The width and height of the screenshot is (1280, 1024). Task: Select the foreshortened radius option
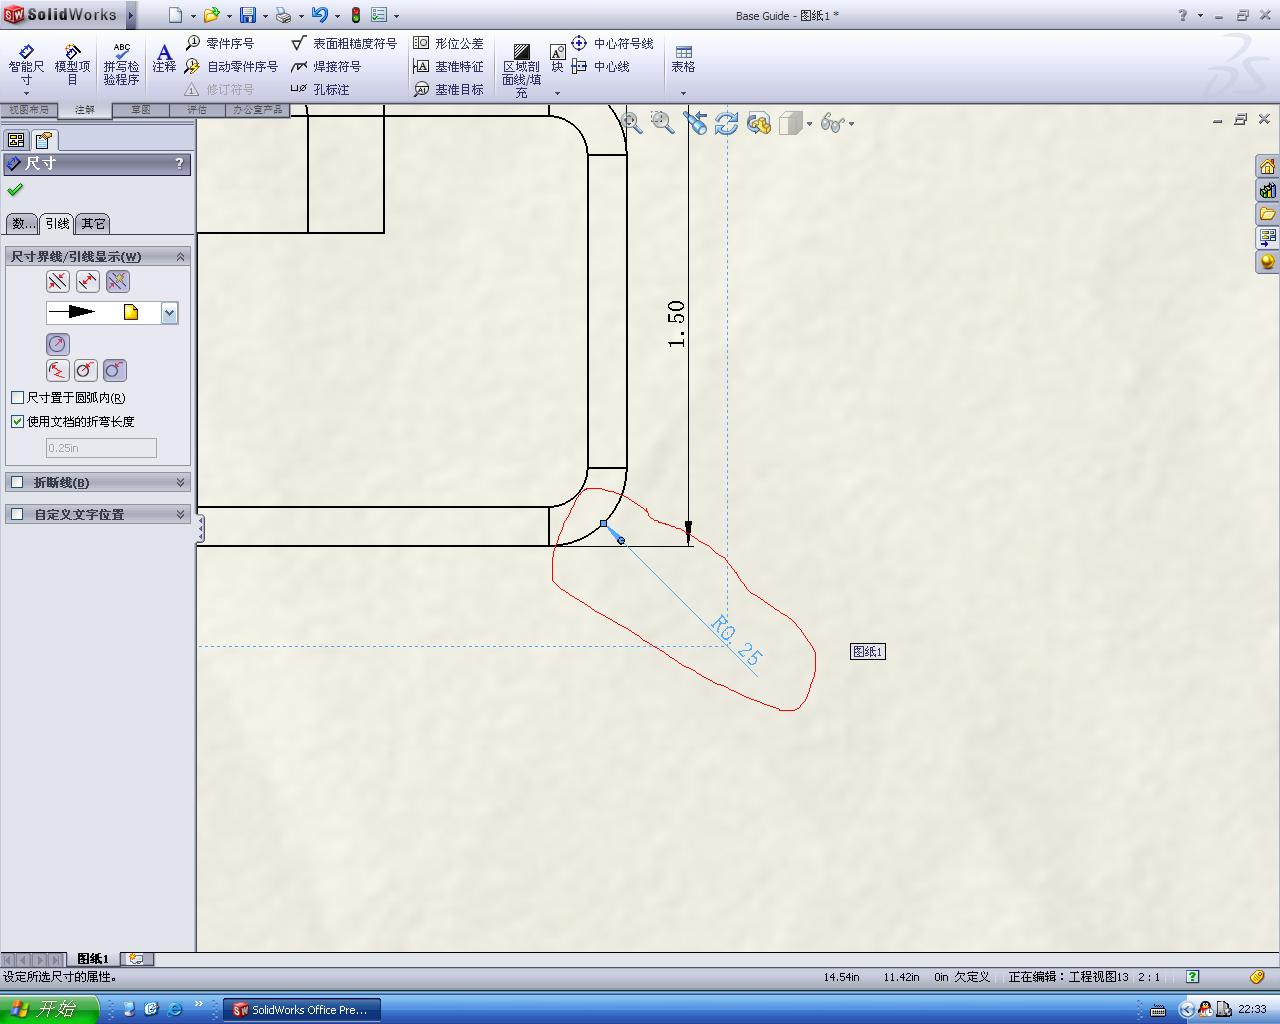tap(58, 371)
